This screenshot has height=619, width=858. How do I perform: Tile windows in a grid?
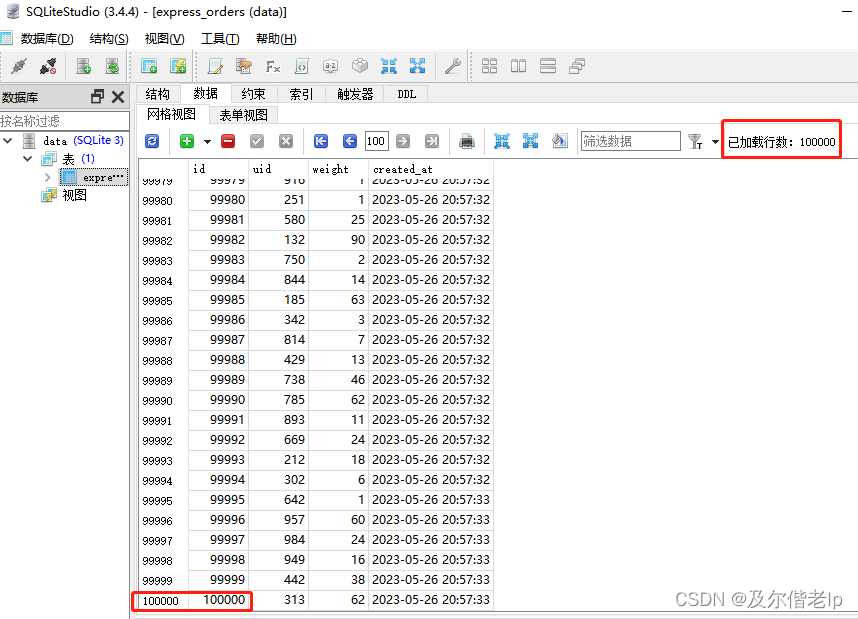pyautogui.click(x=489, y=66)
